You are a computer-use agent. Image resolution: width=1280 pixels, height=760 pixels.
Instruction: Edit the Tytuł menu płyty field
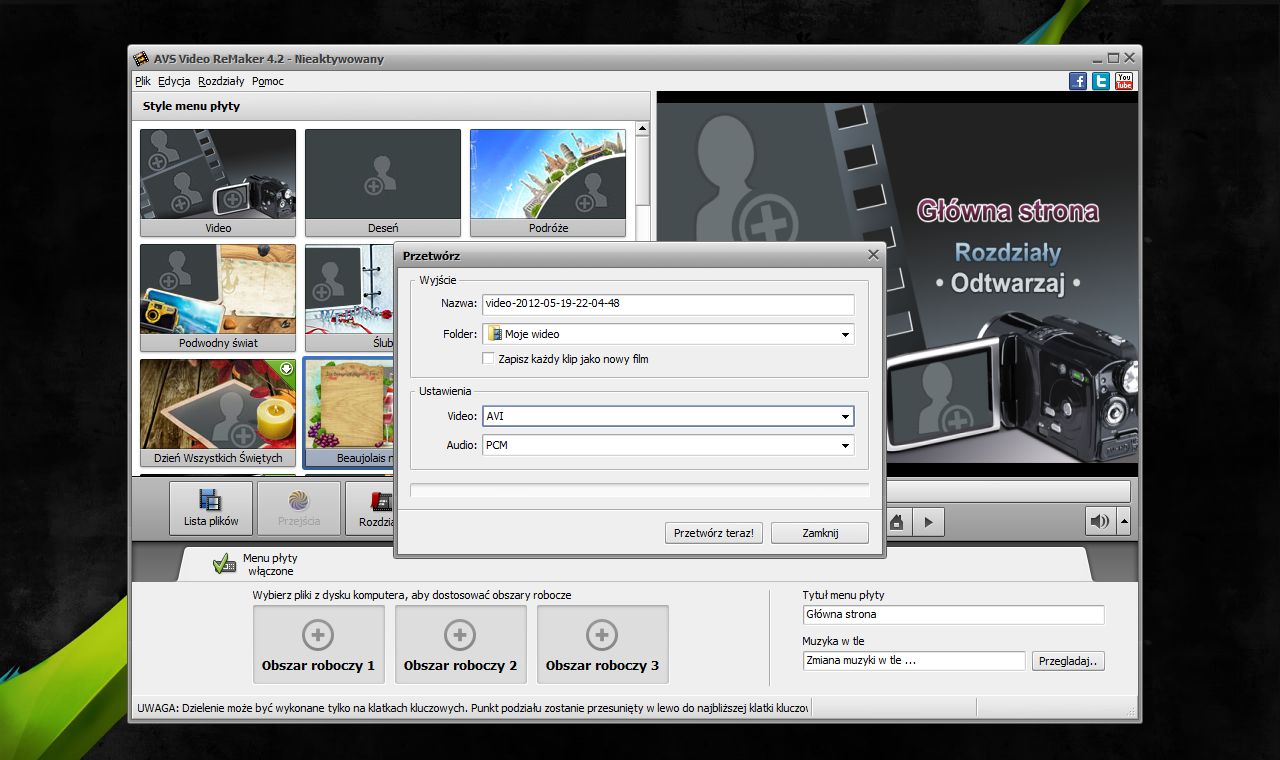(953, 614)
